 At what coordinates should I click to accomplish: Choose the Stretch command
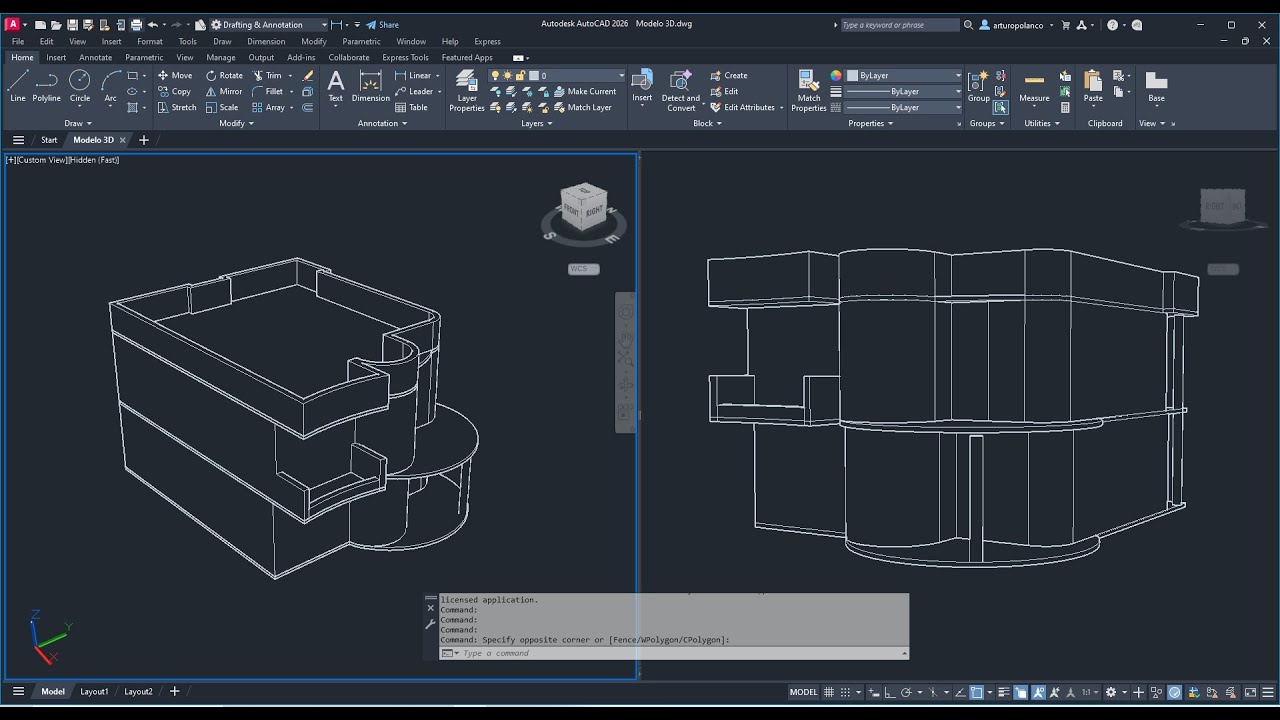(176, 107)
